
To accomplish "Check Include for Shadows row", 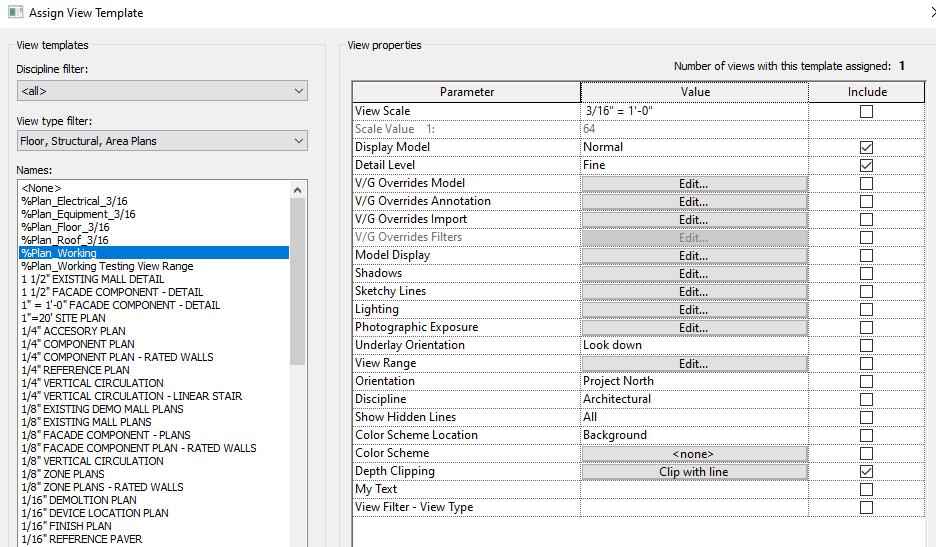I will pos(866,273).
